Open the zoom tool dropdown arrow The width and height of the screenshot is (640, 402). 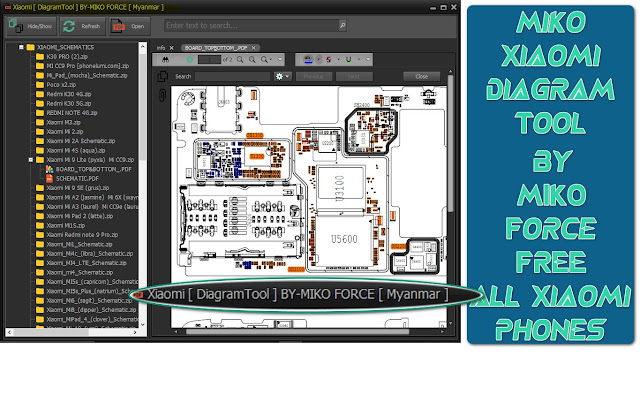[271, 60]
